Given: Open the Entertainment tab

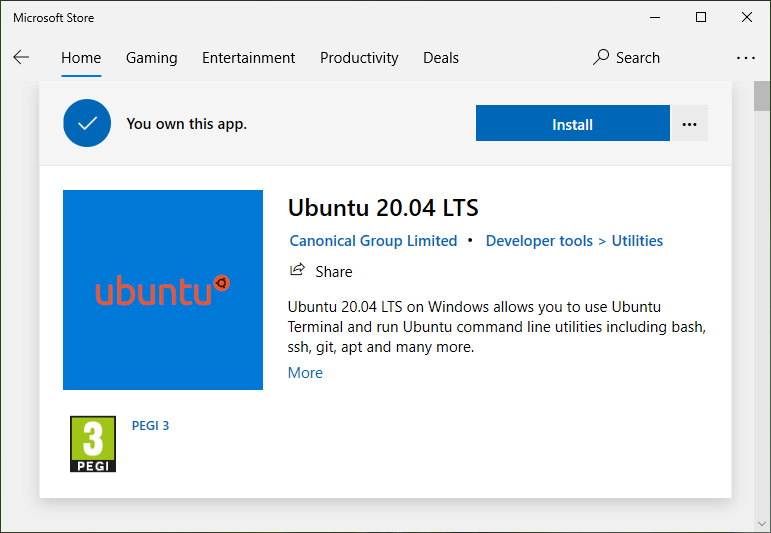Looking at the screenshot, I should 248,58.
